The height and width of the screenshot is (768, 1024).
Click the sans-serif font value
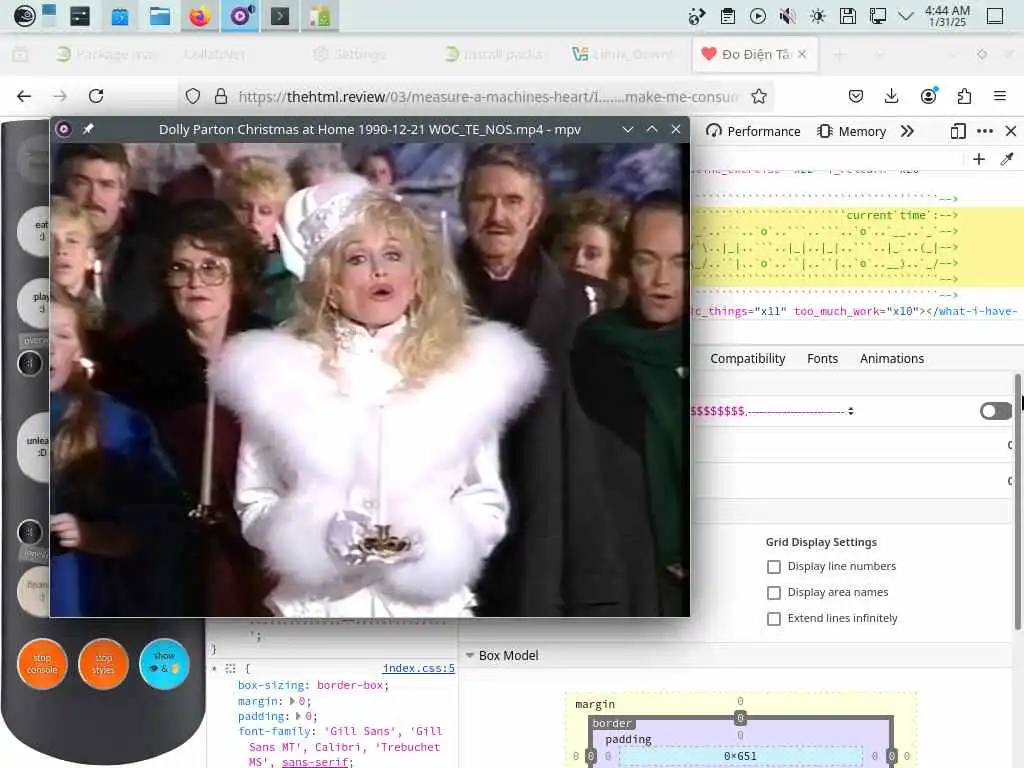coord(316,762)
